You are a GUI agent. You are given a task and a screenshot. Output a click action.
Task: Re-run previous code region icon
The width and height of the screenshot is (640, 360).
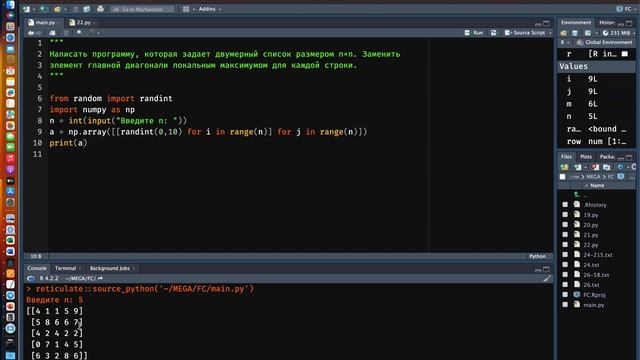pyautogui.click(x=493, y=33)
